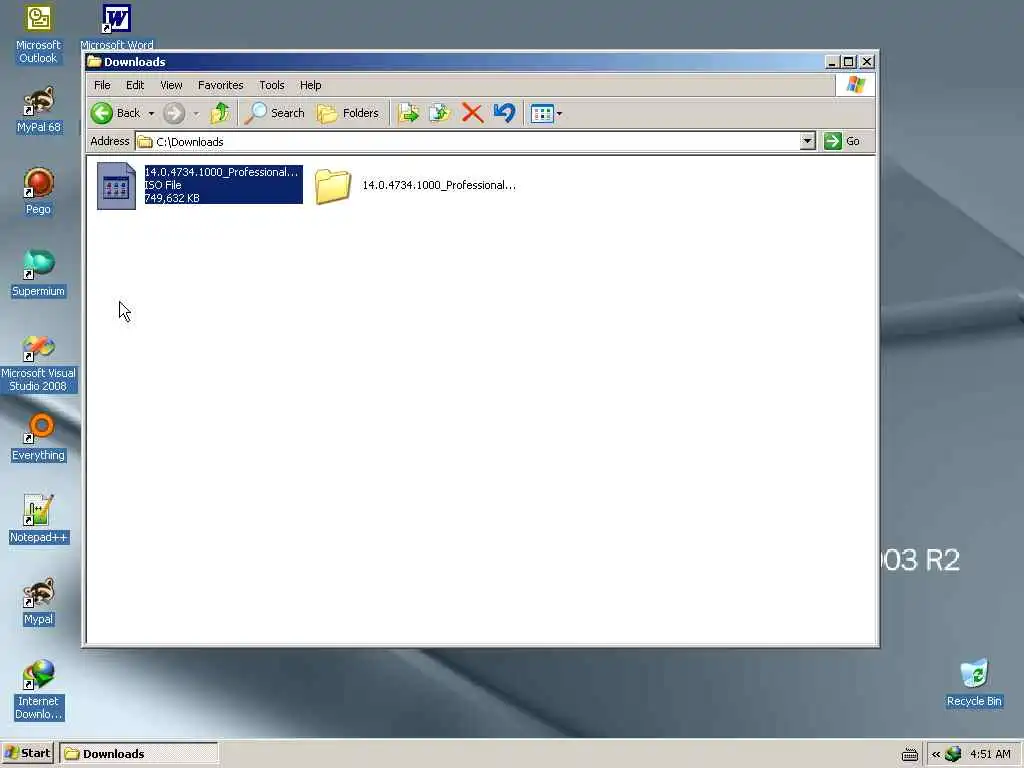
Task: Select Mypal raccoon desktop shortcut
Action: (38, 602)
